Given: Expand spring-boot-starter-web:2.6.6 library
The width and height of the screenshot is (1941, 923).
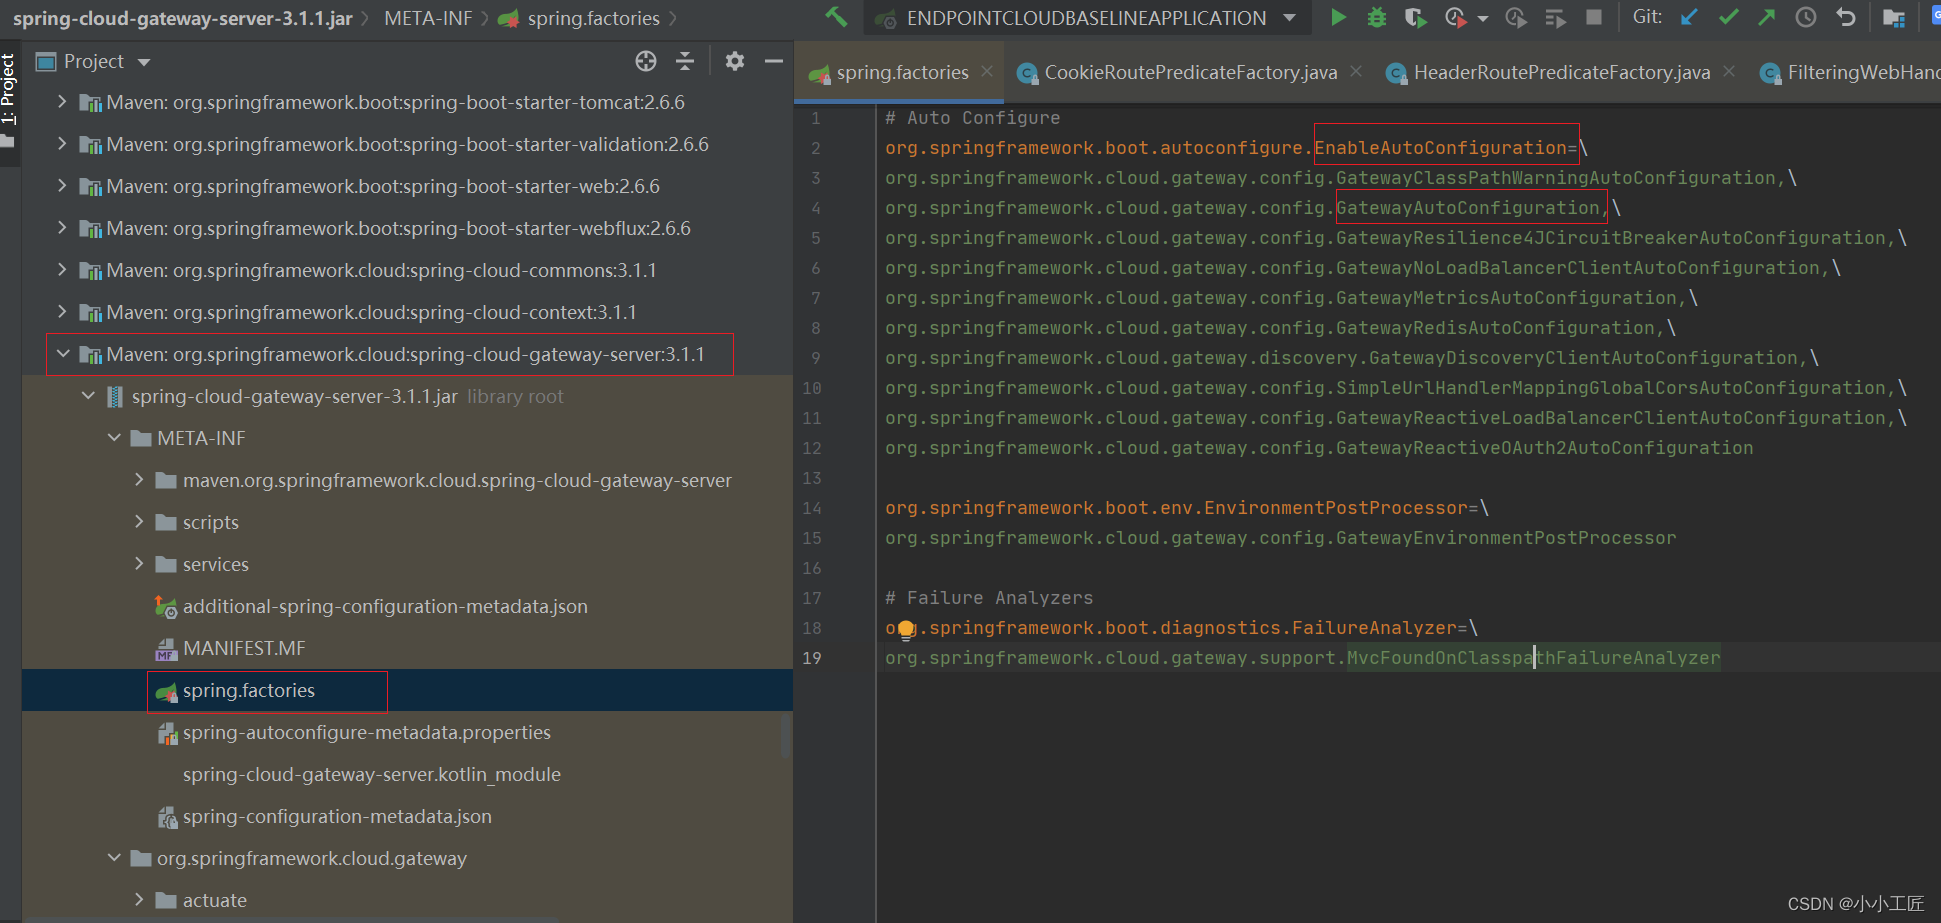Looking at the screenshot, I should pyautogui.click(x=62, y=186).
